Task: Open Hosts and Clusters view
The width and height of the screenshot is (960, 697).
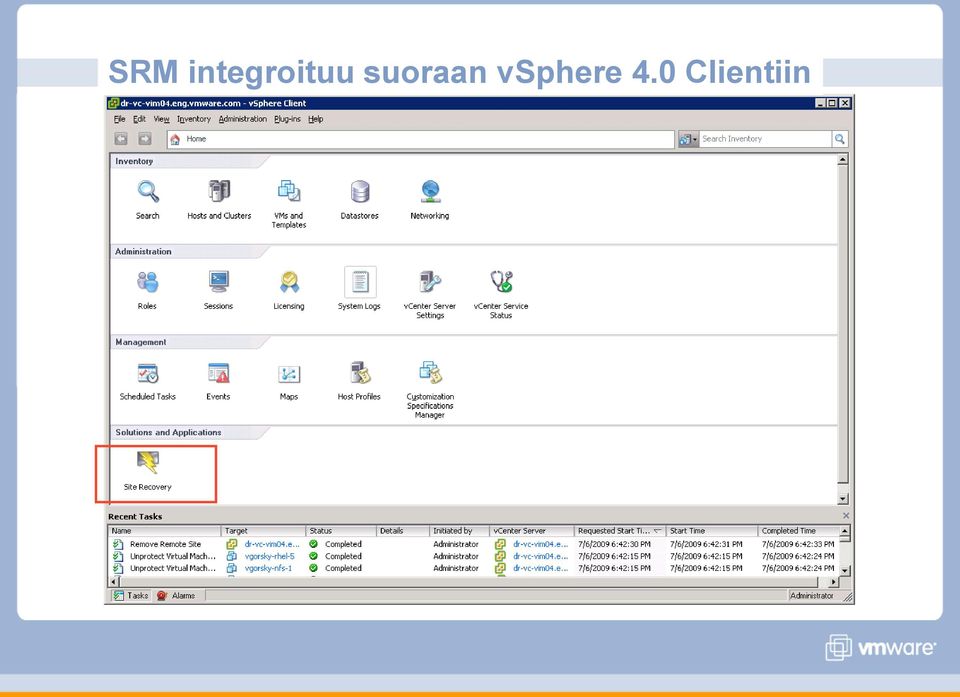Action: 219,199
